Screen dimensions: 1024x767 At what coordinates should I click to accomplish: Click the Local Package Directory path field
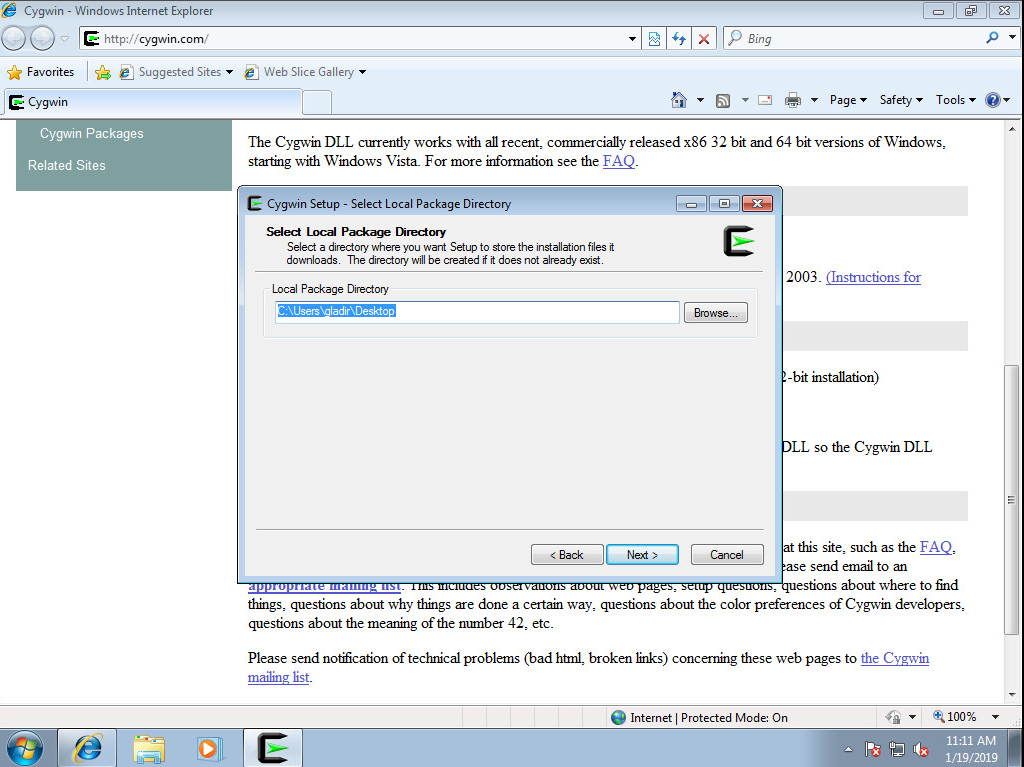click(x=477, y=312)
